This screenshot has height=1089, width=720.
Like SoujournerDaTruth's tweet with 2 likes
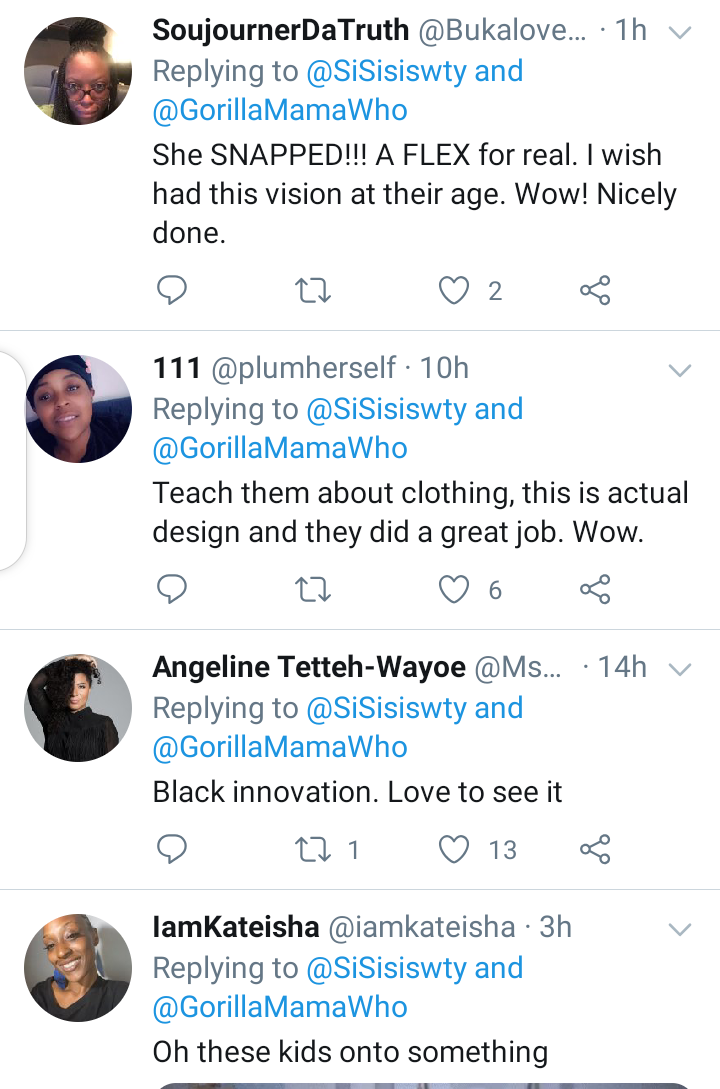pos(454,291)
